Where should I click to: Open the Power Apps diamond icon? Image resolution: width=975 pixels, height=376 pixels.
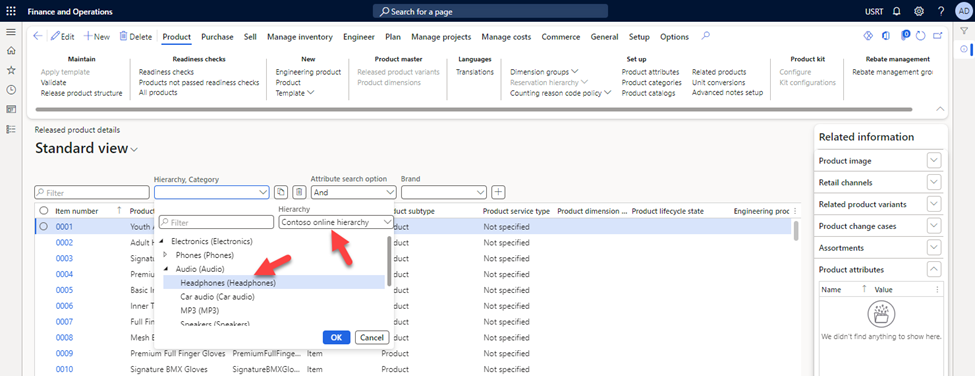[869, 36]
